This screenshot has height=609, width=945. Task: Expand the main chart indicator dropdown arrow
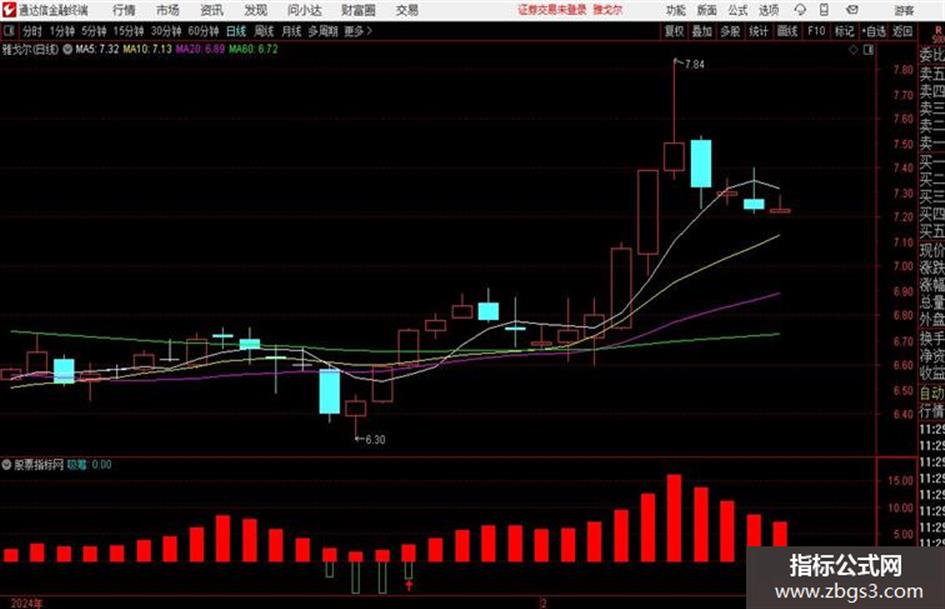(68, 49)
